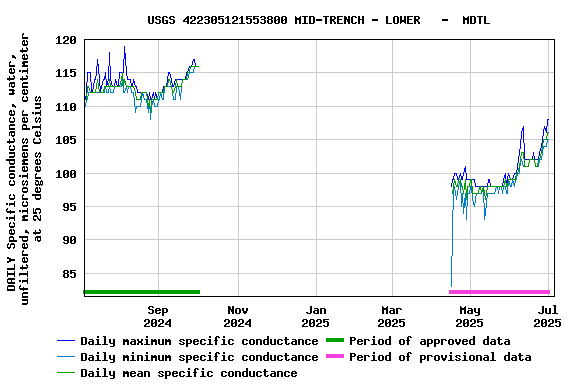The width and height of the screenshot is (576, 384).
Task: Select the y-axis label 100
Action: pyautogui.click(x=66, y=173)
